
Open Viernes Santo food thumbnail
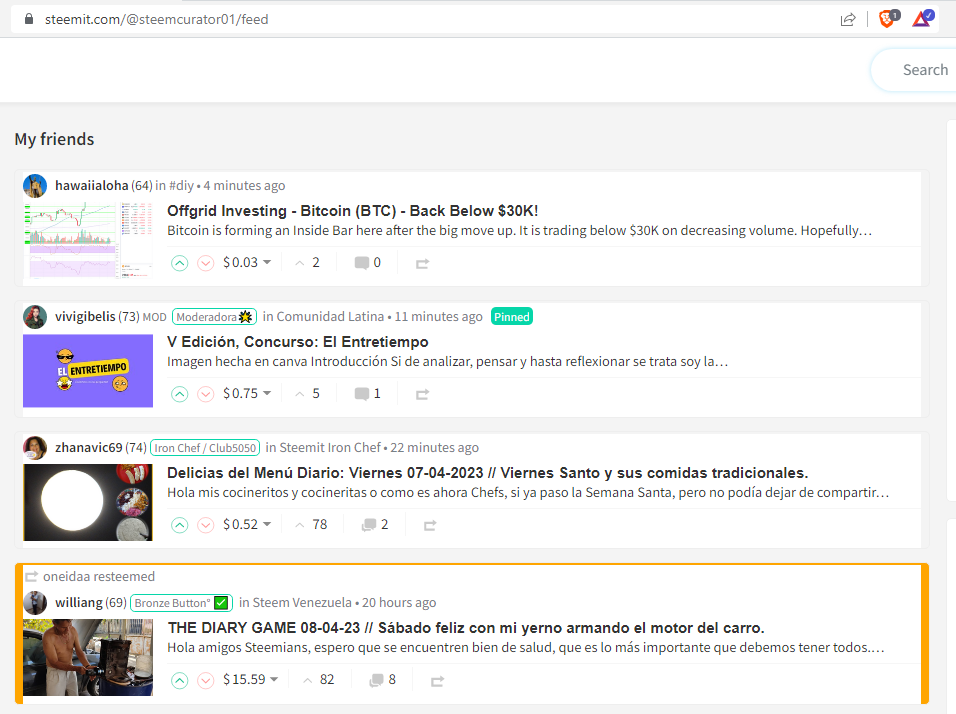(88, 502)
